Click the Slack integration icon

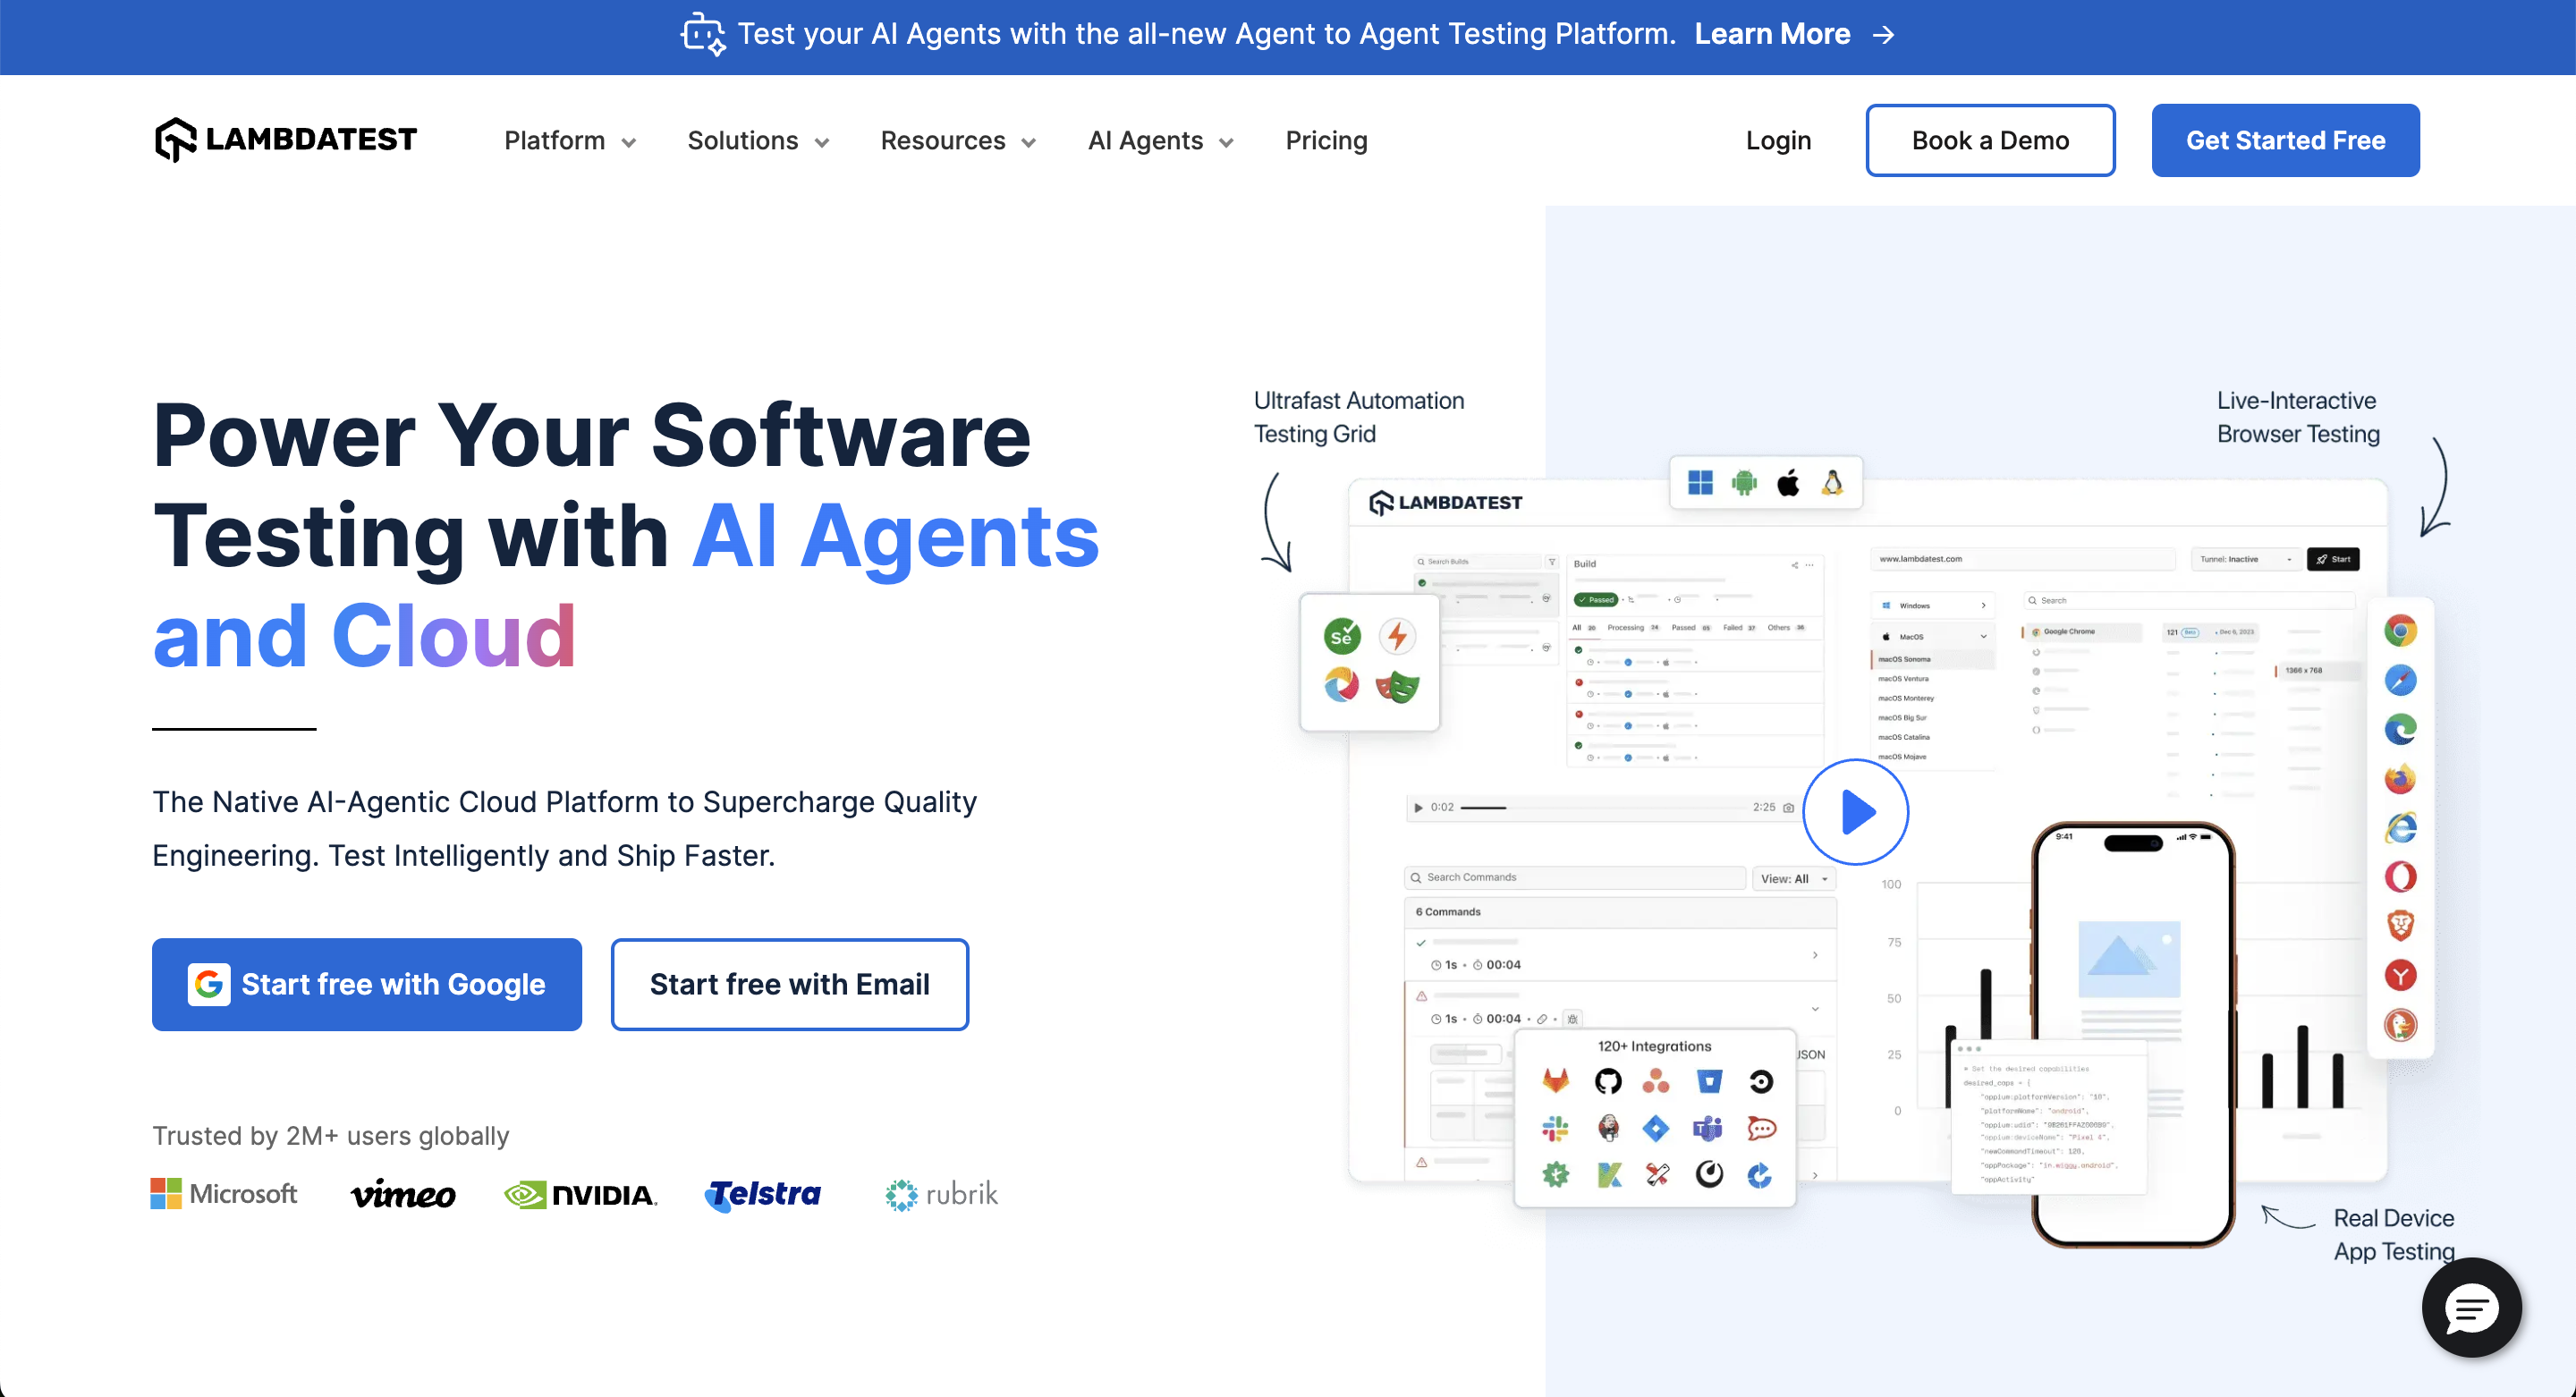point(1555,1129)
